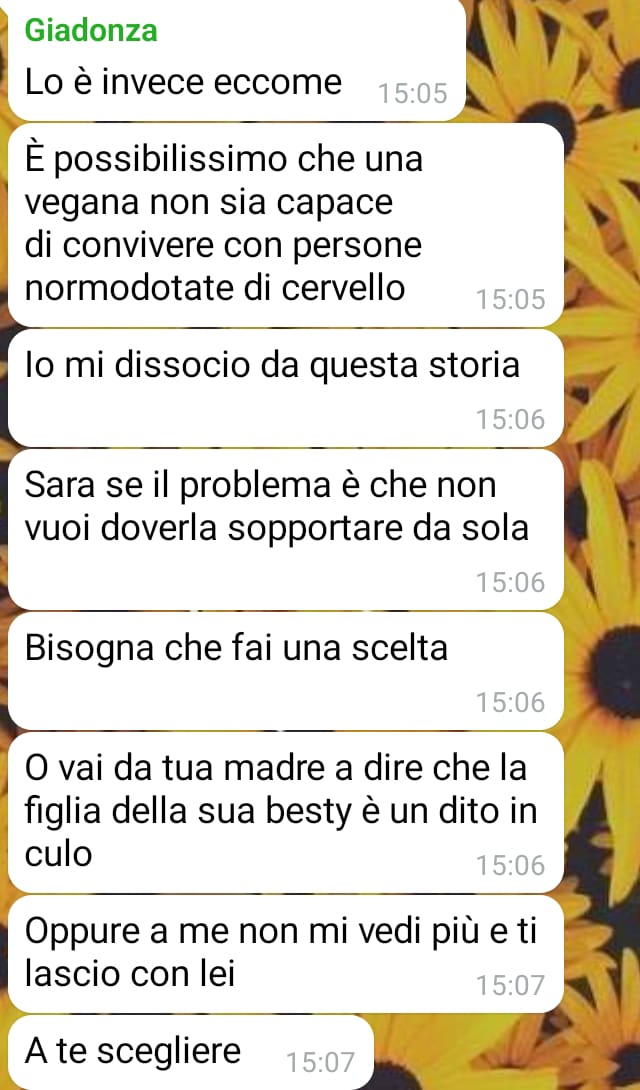Select the message starting 'È possibilissimo che una'
This screenshot has height=1090, width=640.
coord(286,225)
